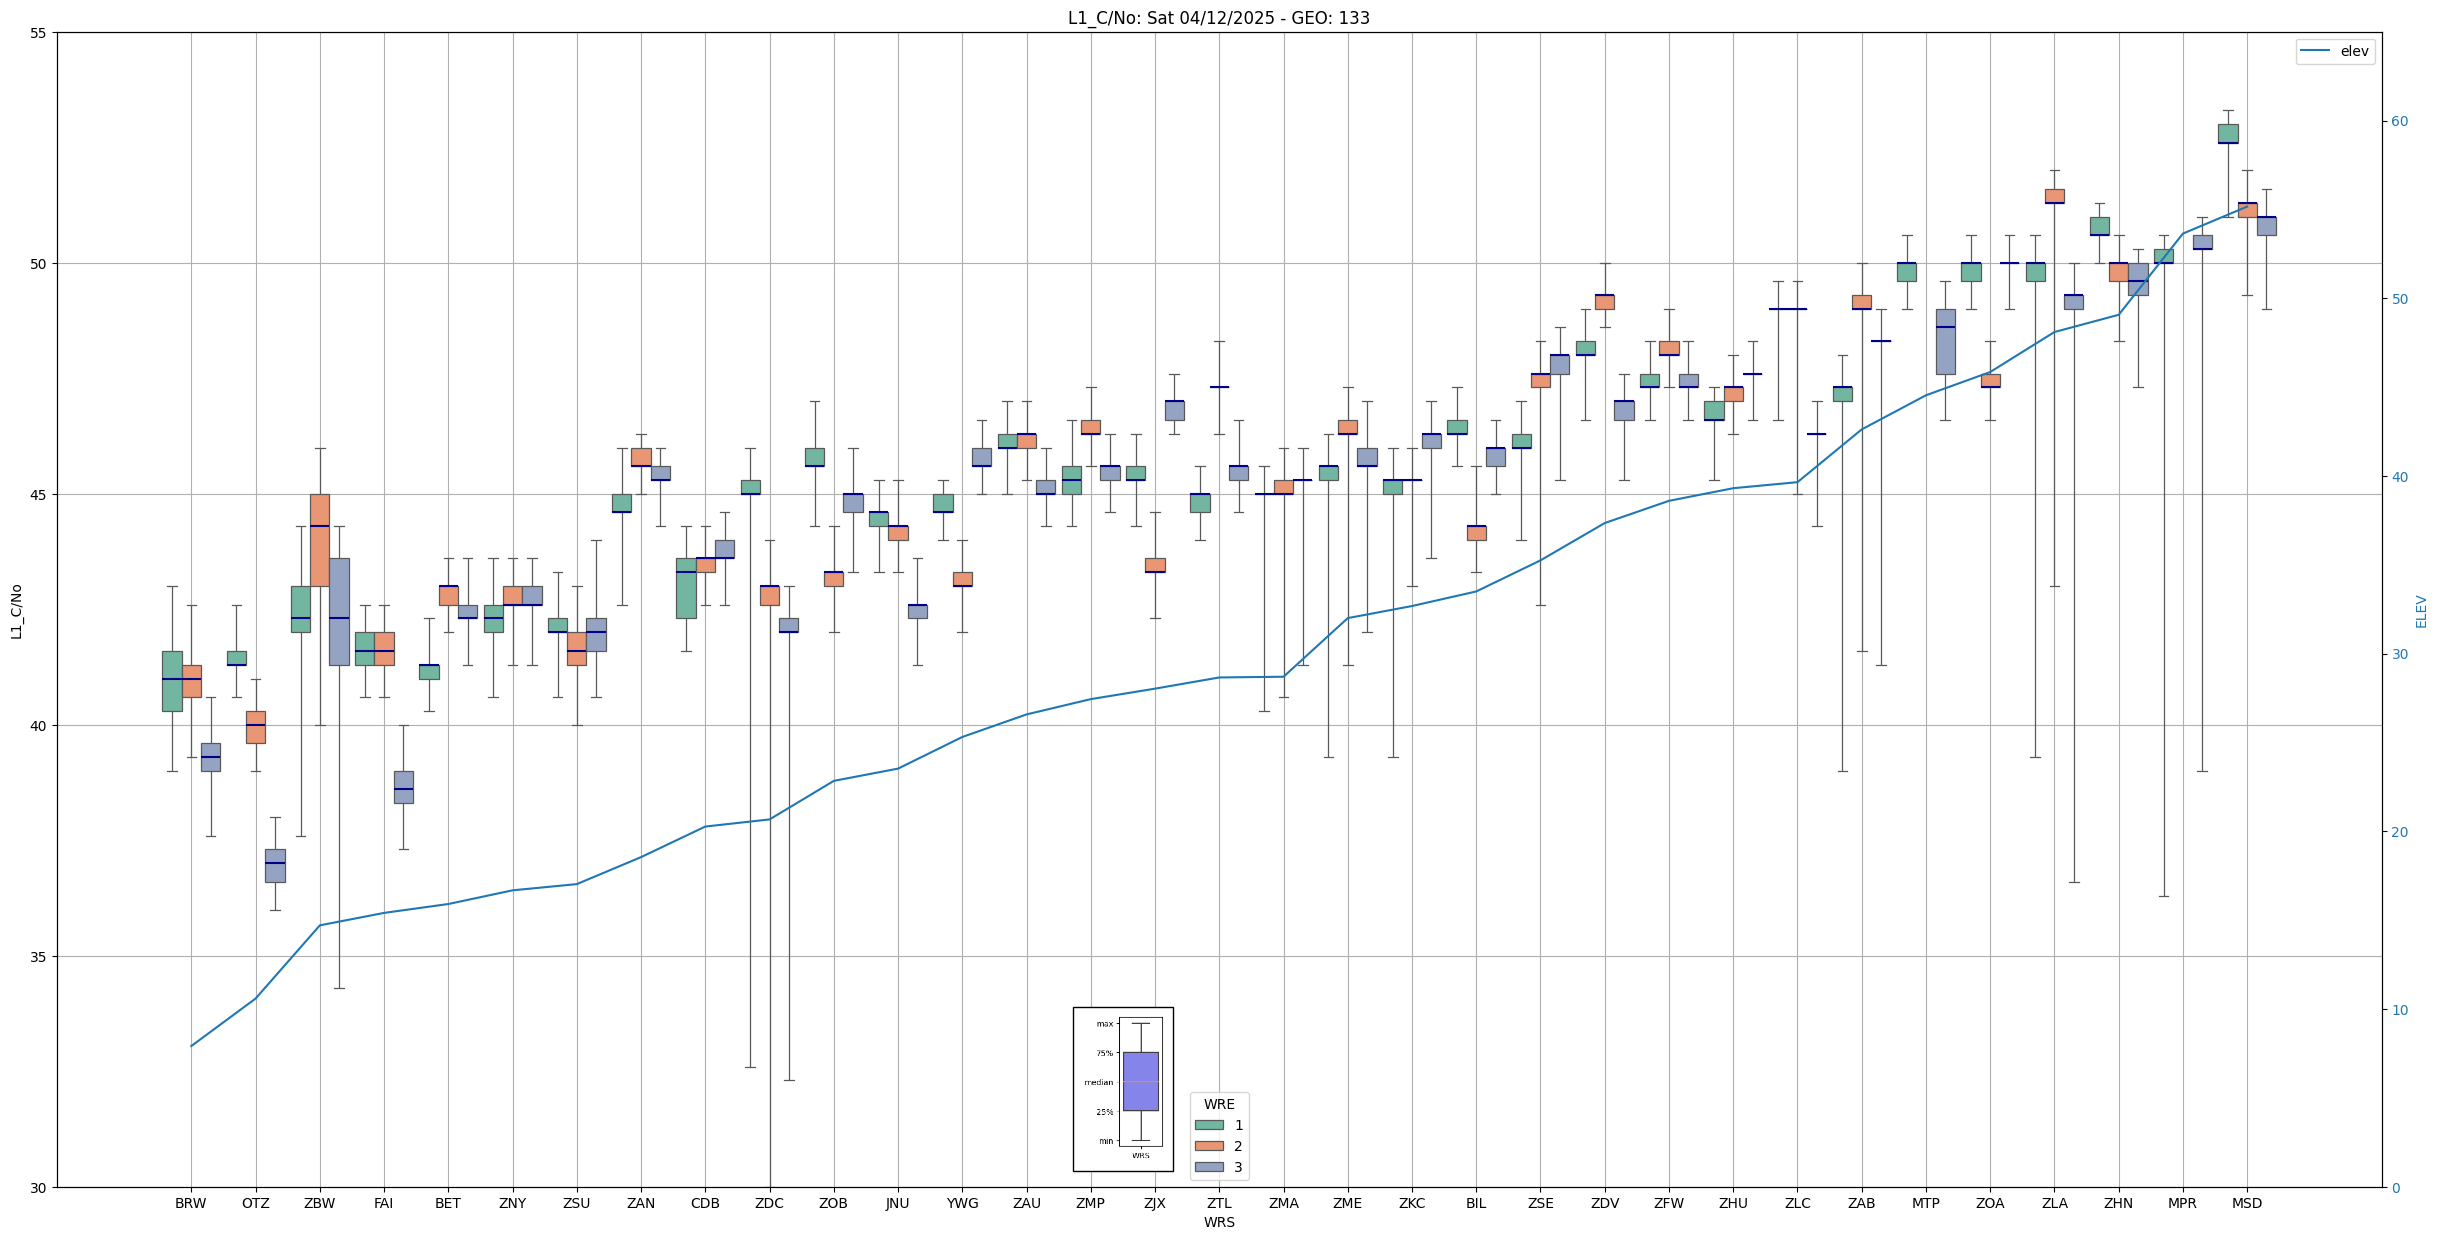The image size is (2438, 1240).
Task: Click the green WRE 1 legend swatch
Action: click(1209, 1125)
